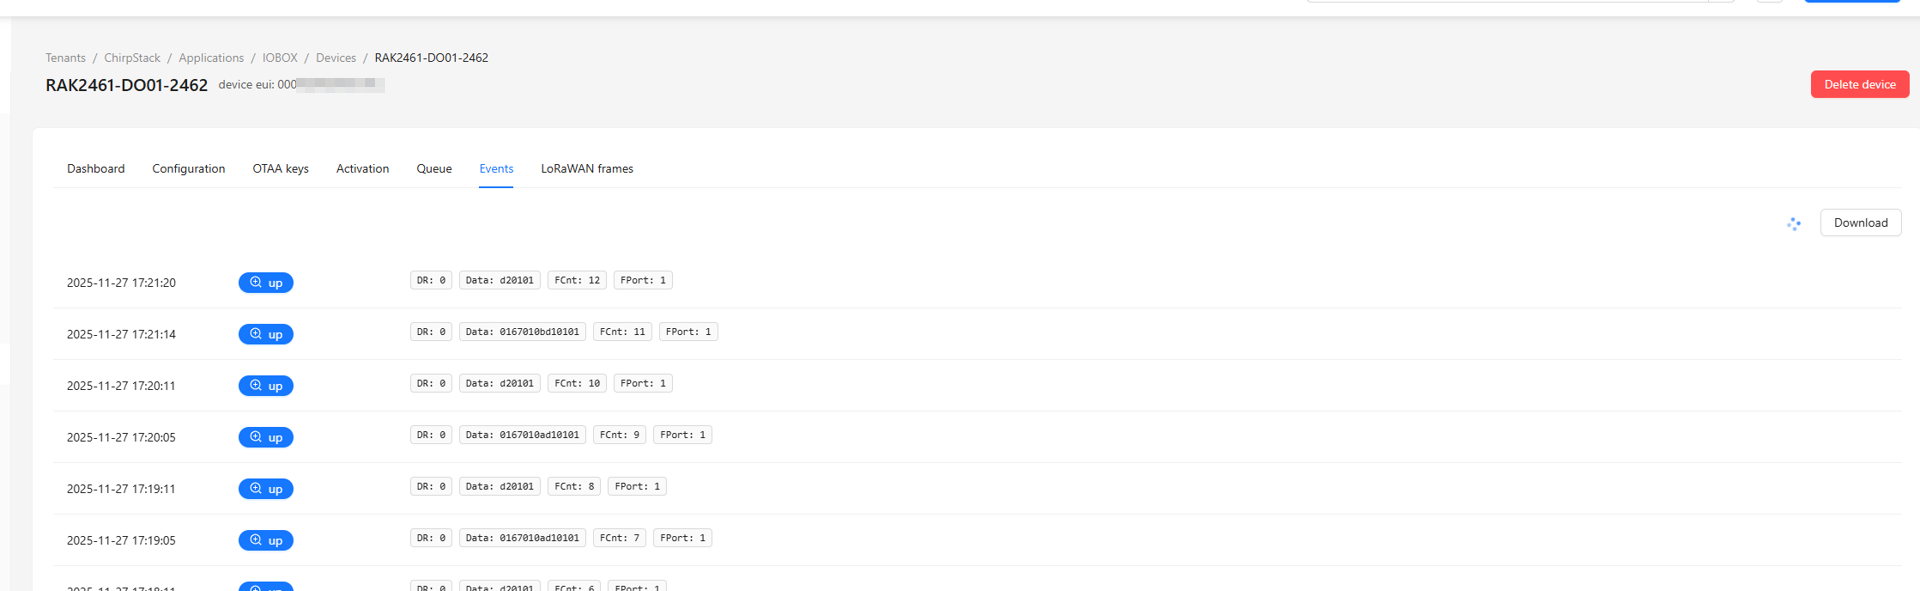This screenshot has height=591, width=1920.
Task: Click the blue loading spinner icon near Download
Action: (x=1794, y=224)
